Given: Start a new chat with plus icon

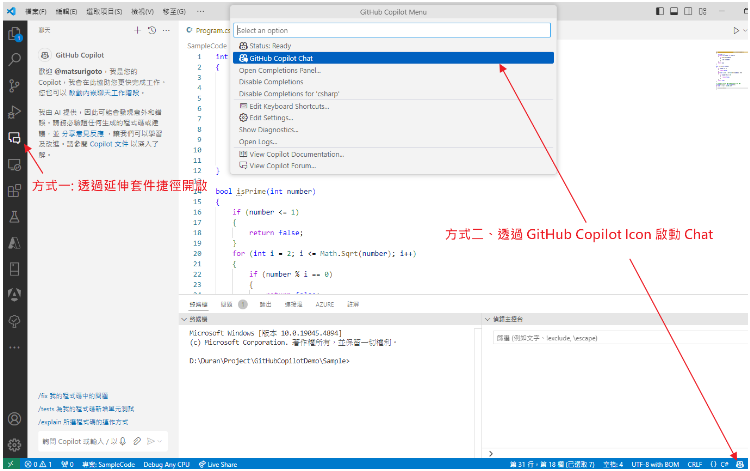Looking at the screenshot, I should [x=137, y=30].
